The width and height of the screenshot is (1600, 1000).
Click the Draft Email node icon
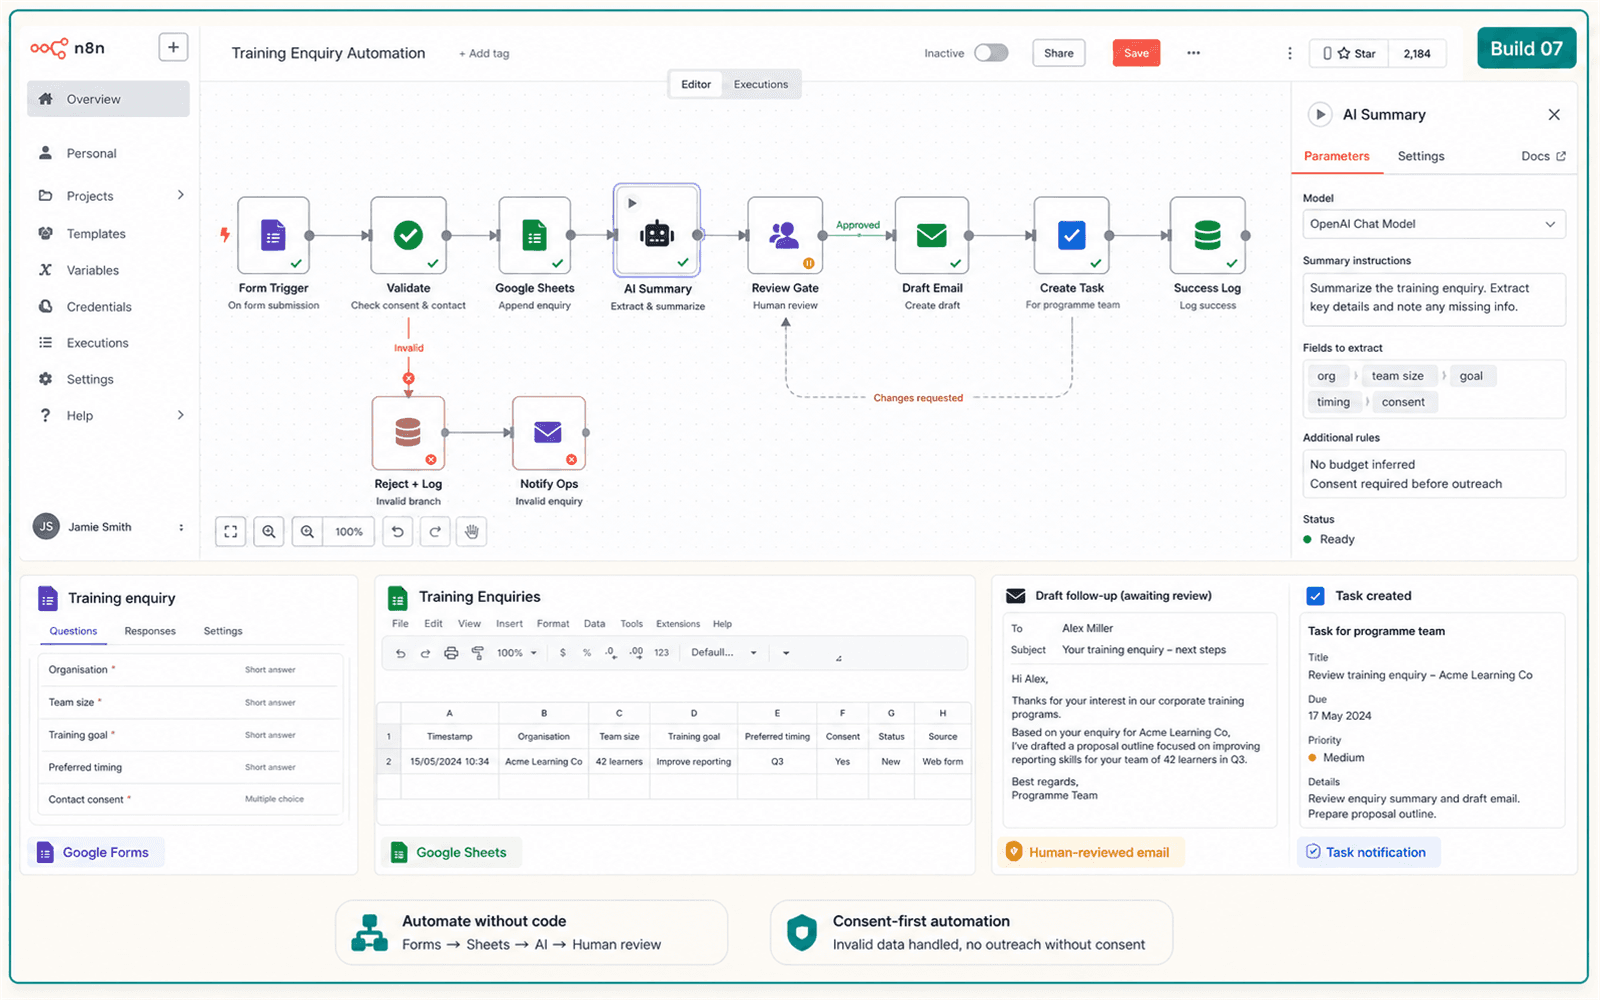(932, 235)
